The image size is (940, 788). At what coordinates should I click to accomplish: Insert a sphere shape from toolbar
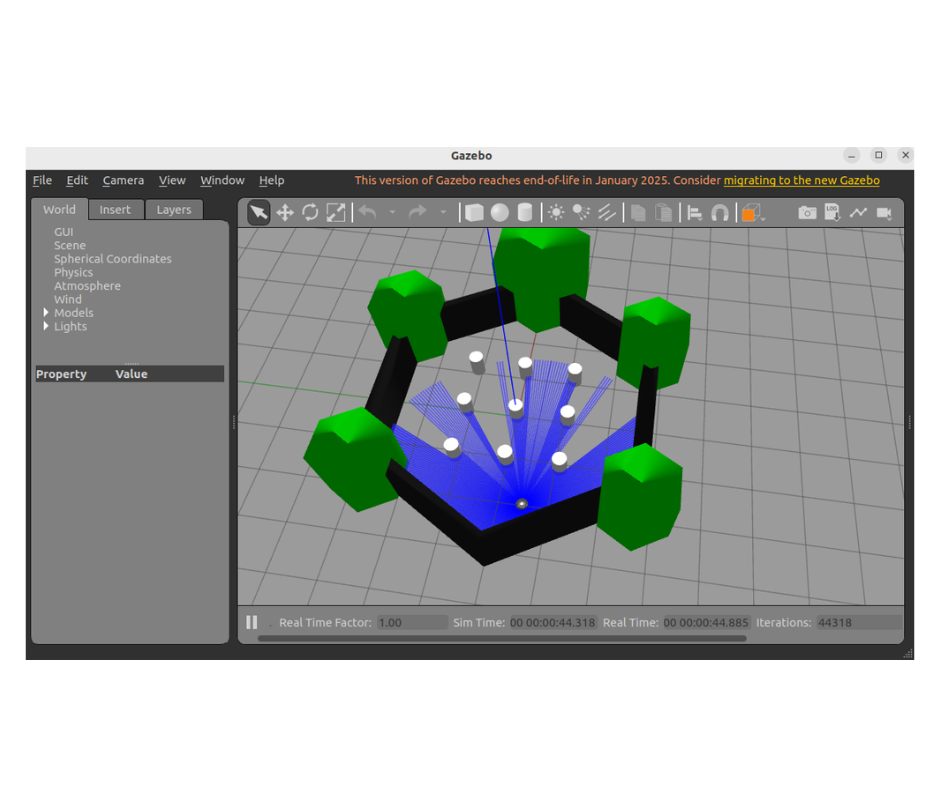499,212
